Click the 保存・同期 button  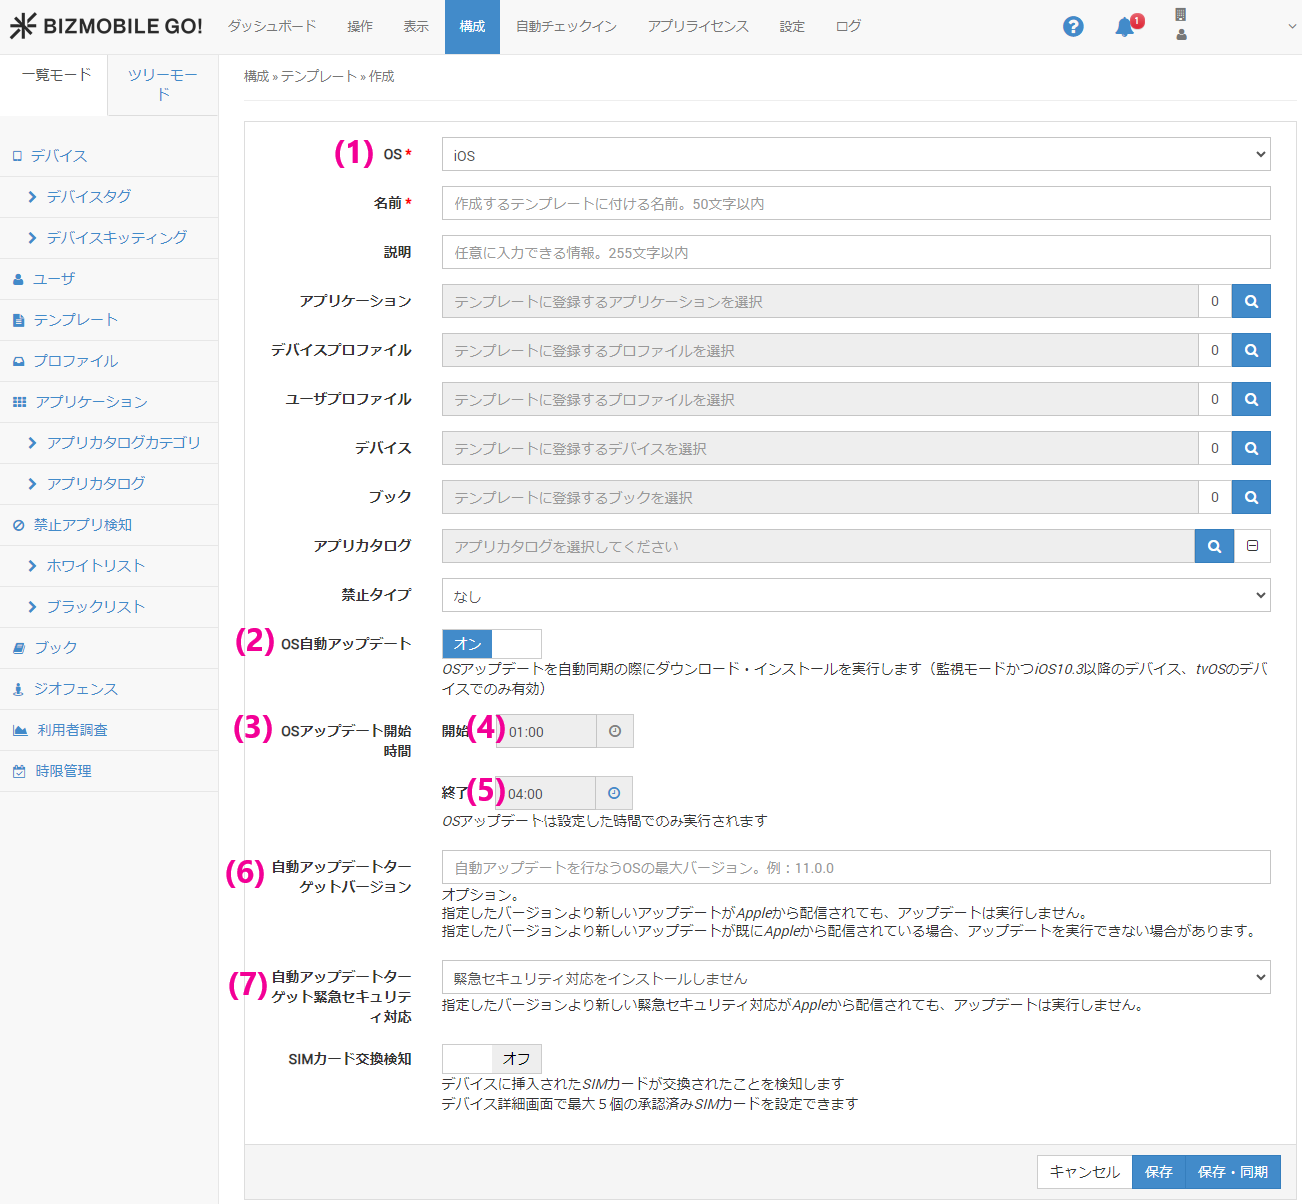(1232, 1172)
